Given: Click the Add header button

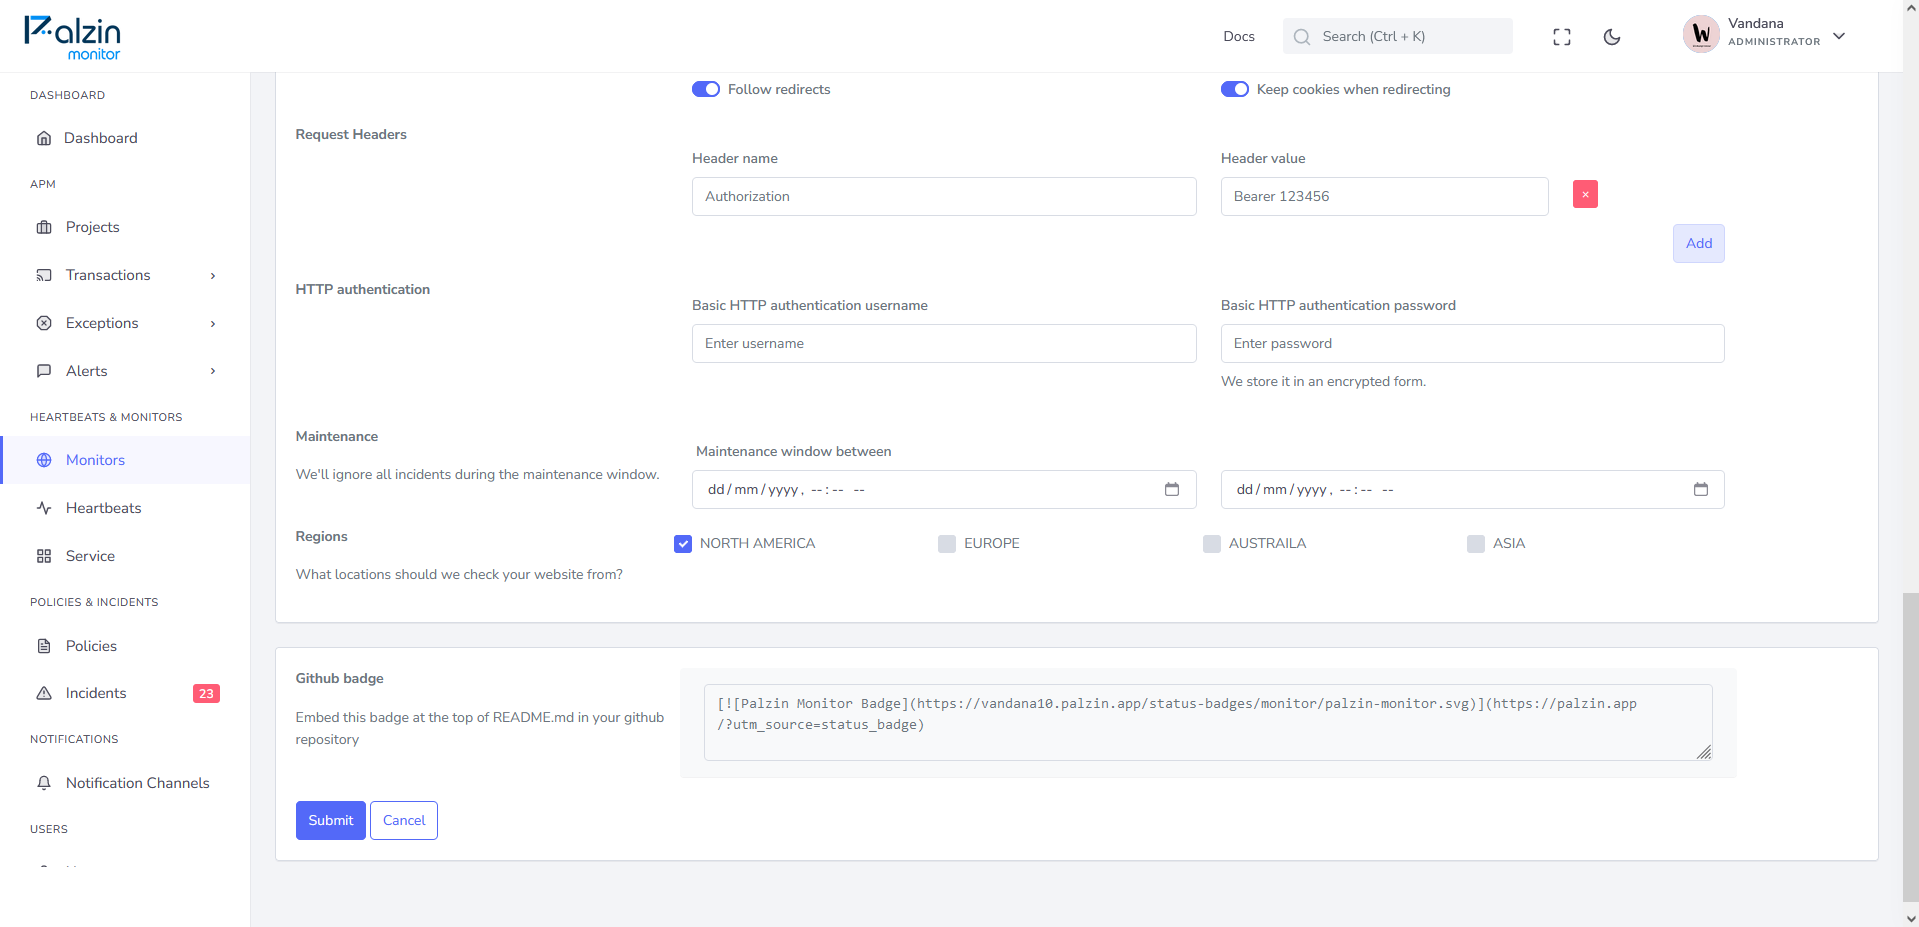Looking at the screenshot, I should coord(1699,243).
